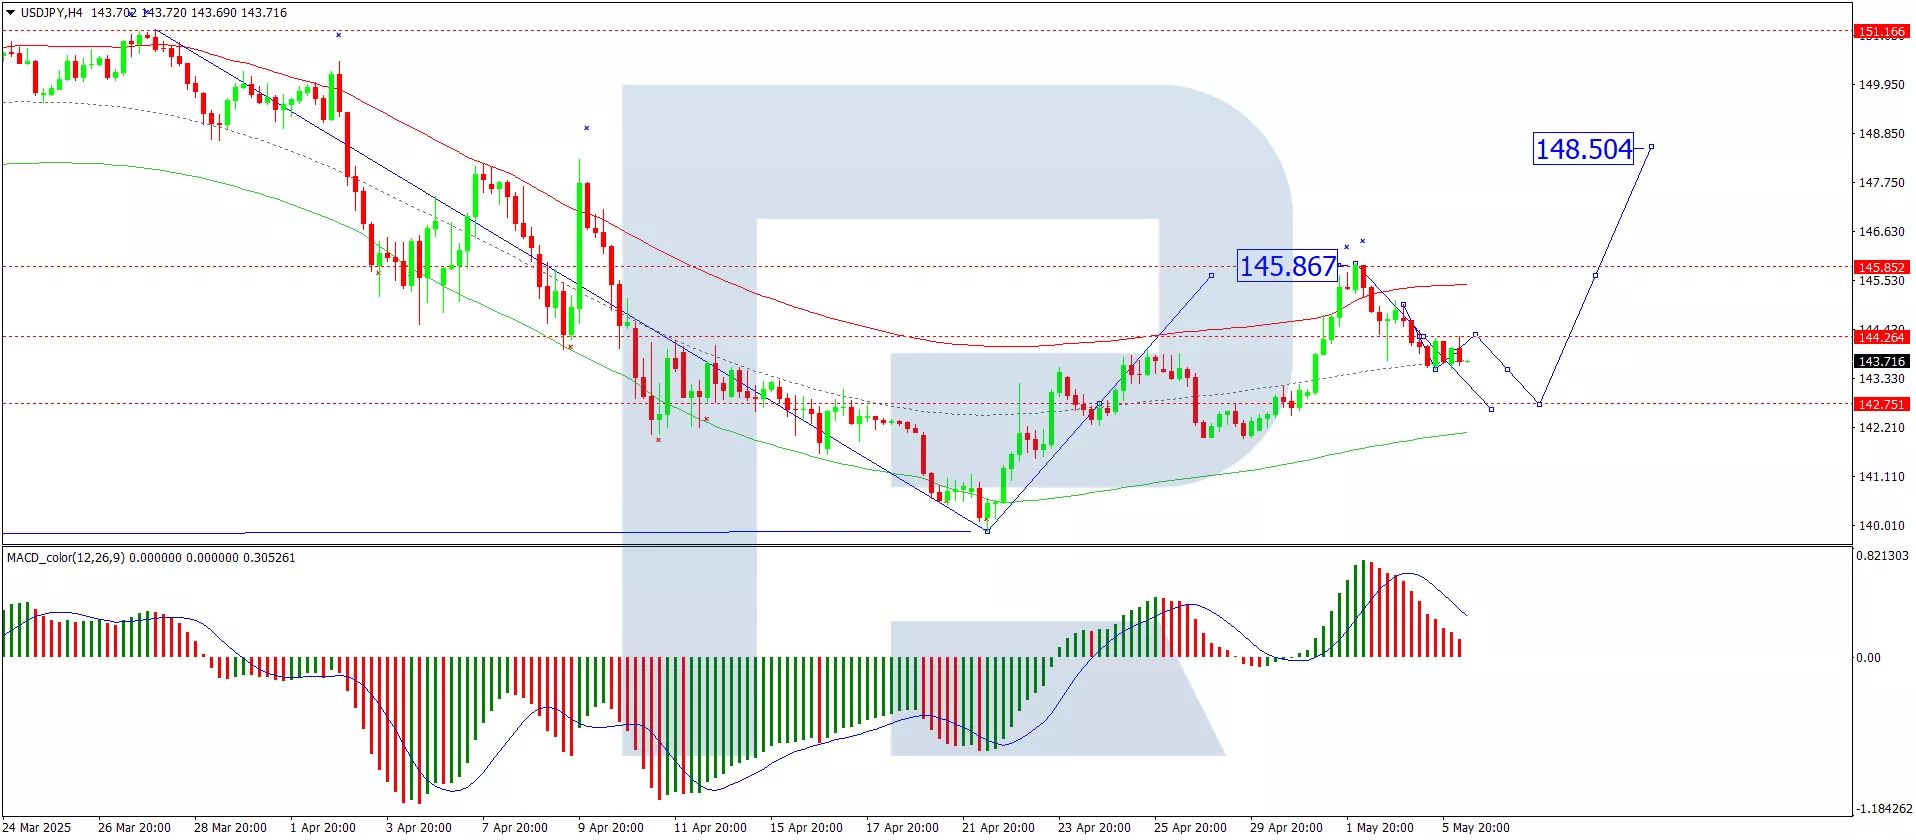Select the forecast anchor point at the 142.751 level

pyautogui.click(x=1539, y=404)
